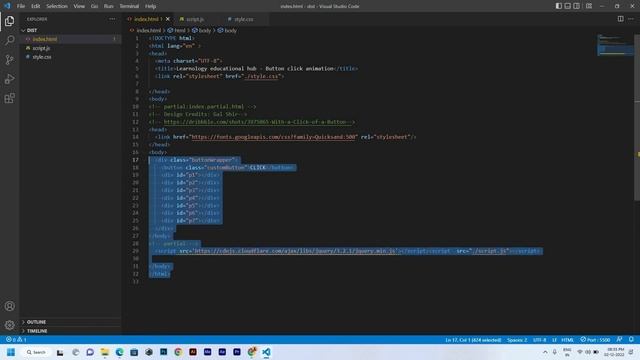Toggle the bottom panel layout button
This screenshot has width=640, height=360.
coord(567,6)
